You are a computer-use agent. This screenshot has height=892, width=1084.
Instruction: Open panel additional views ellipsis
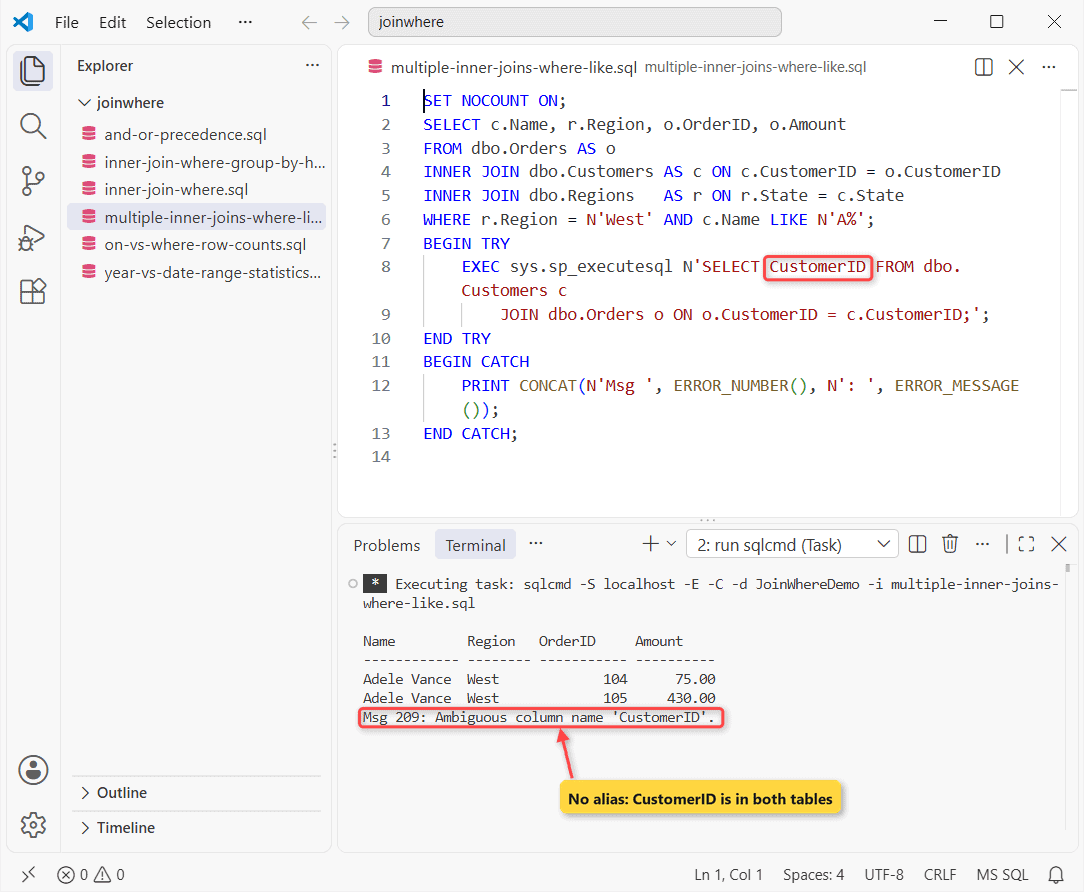pyautogui.click(x=536, y=543)
